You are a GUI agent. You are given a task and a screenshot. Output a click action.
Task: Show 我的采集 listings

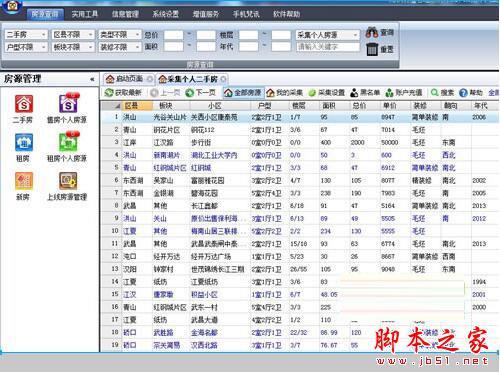(285, 92)
